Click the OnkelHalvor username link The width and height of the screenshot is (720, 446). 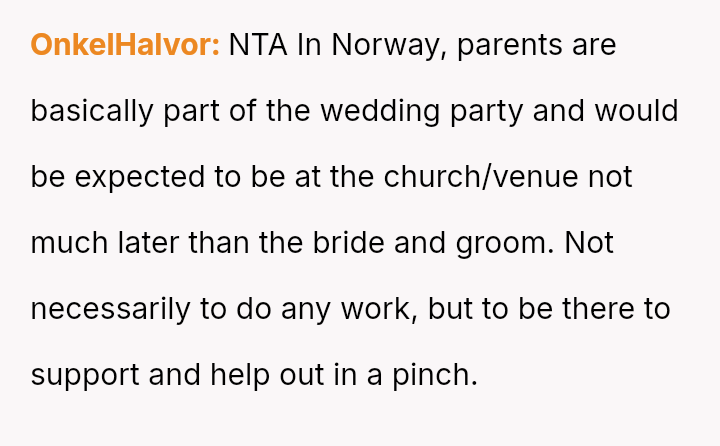(x=125, y=45)
